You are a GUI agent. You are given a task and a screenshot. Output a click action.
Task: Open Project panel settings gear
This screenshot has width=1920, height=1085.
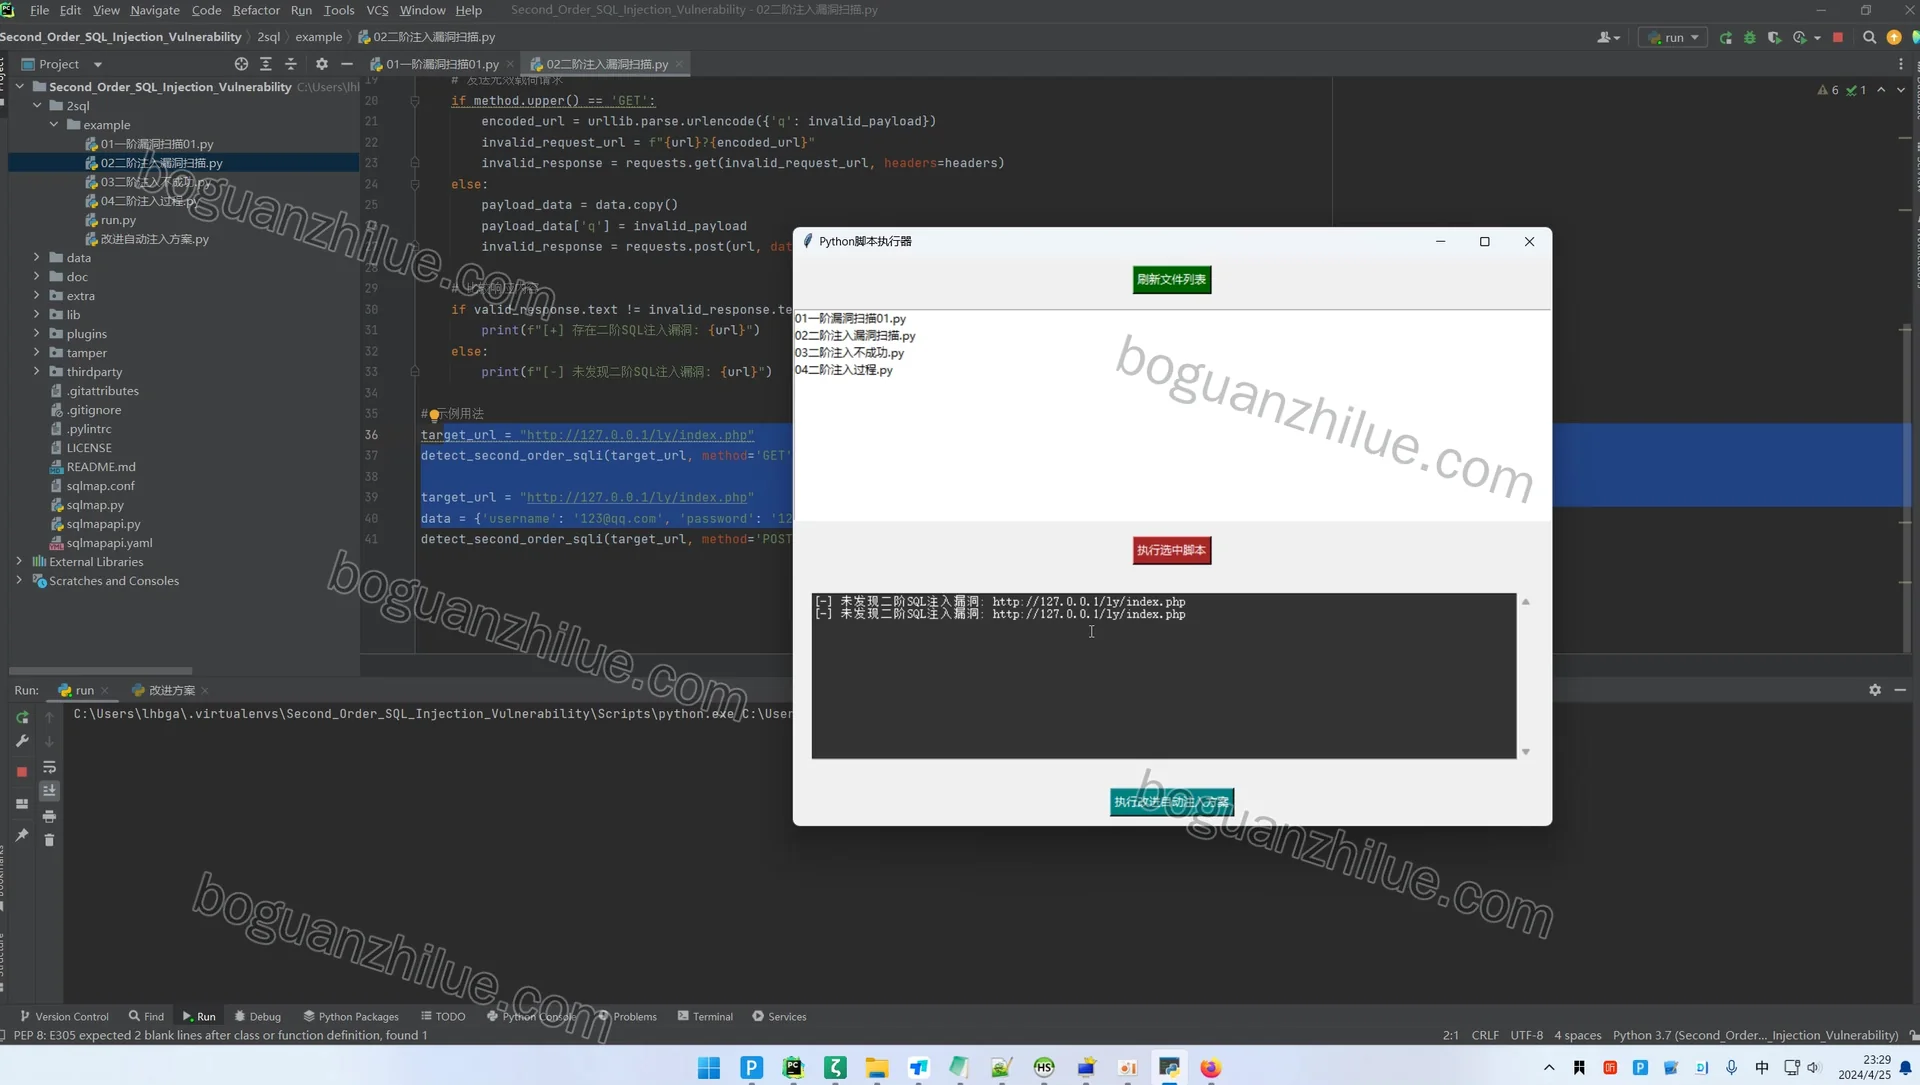pyautogui.click(x=321, y=64)
